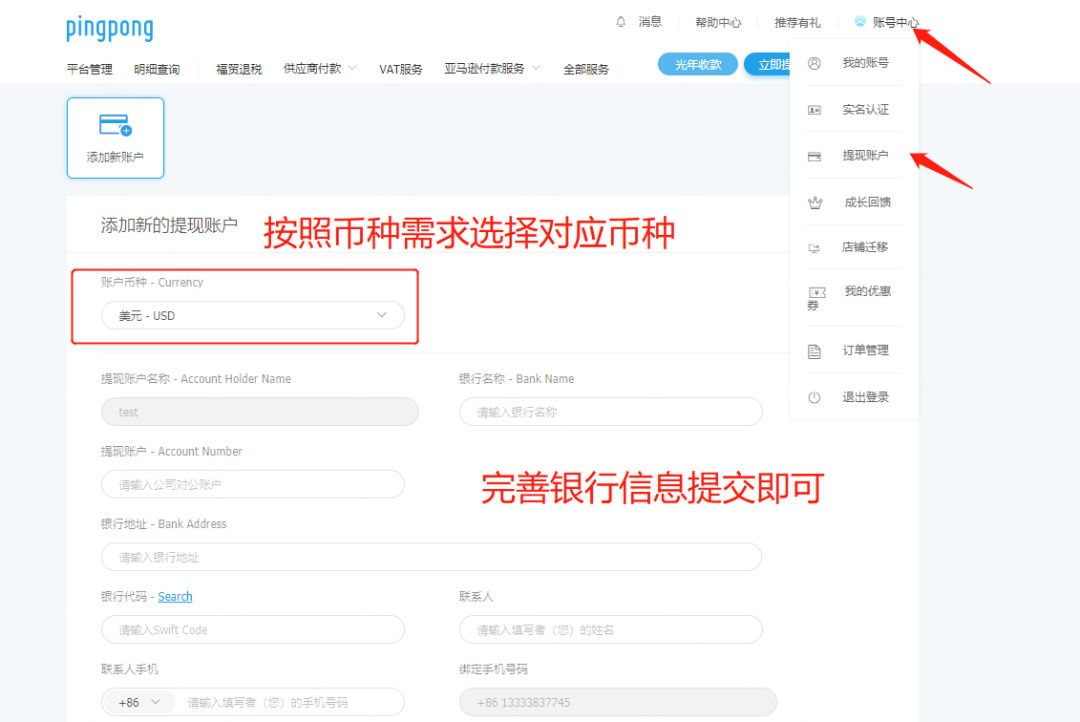
Task: Click the 我的账号 person icon
Action: click(x=816, y=61)
